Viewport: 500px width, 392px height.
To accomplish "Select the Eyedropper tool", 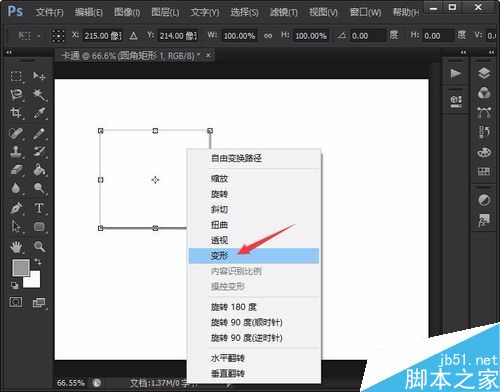I will coord(39,113).
